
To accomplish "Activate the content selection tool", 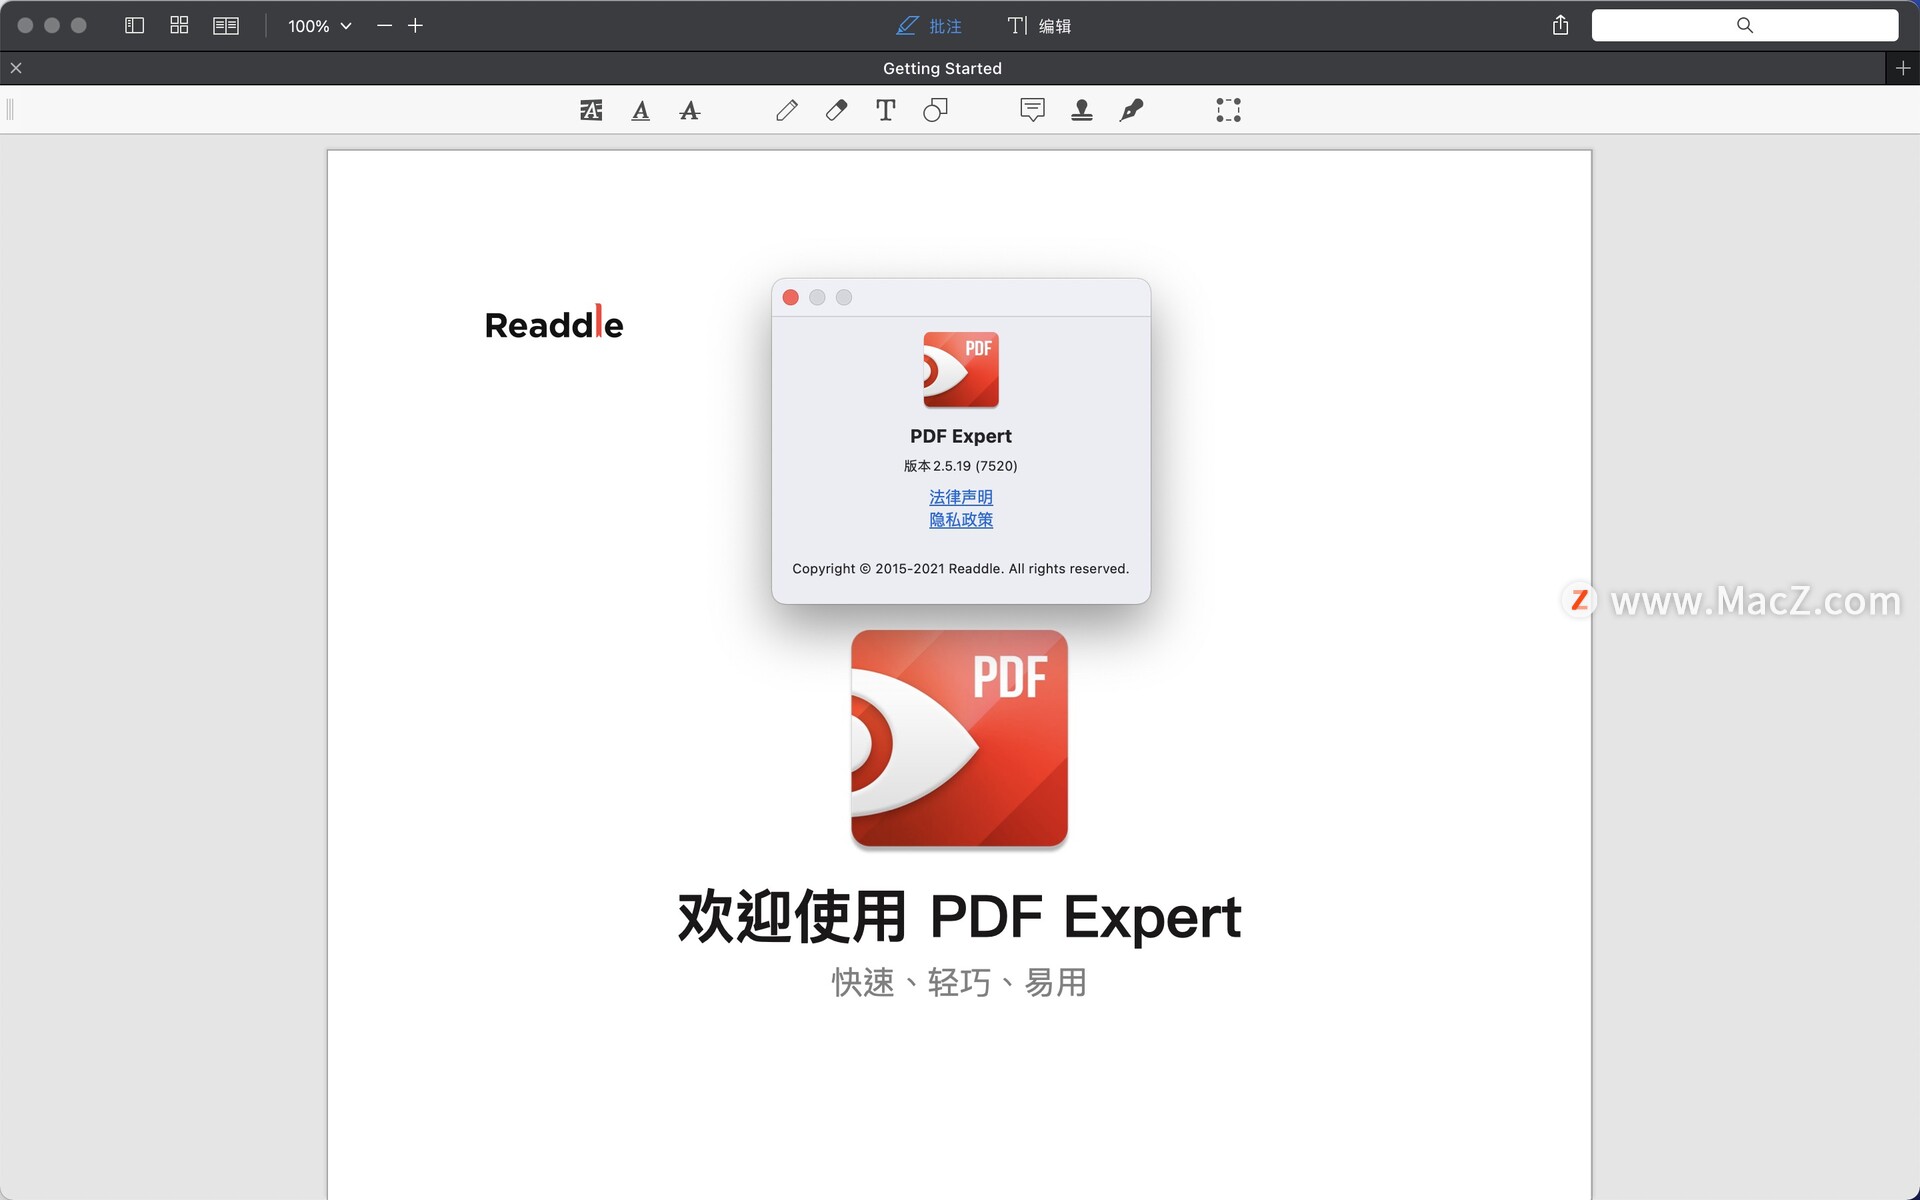I will (1228, 110).
